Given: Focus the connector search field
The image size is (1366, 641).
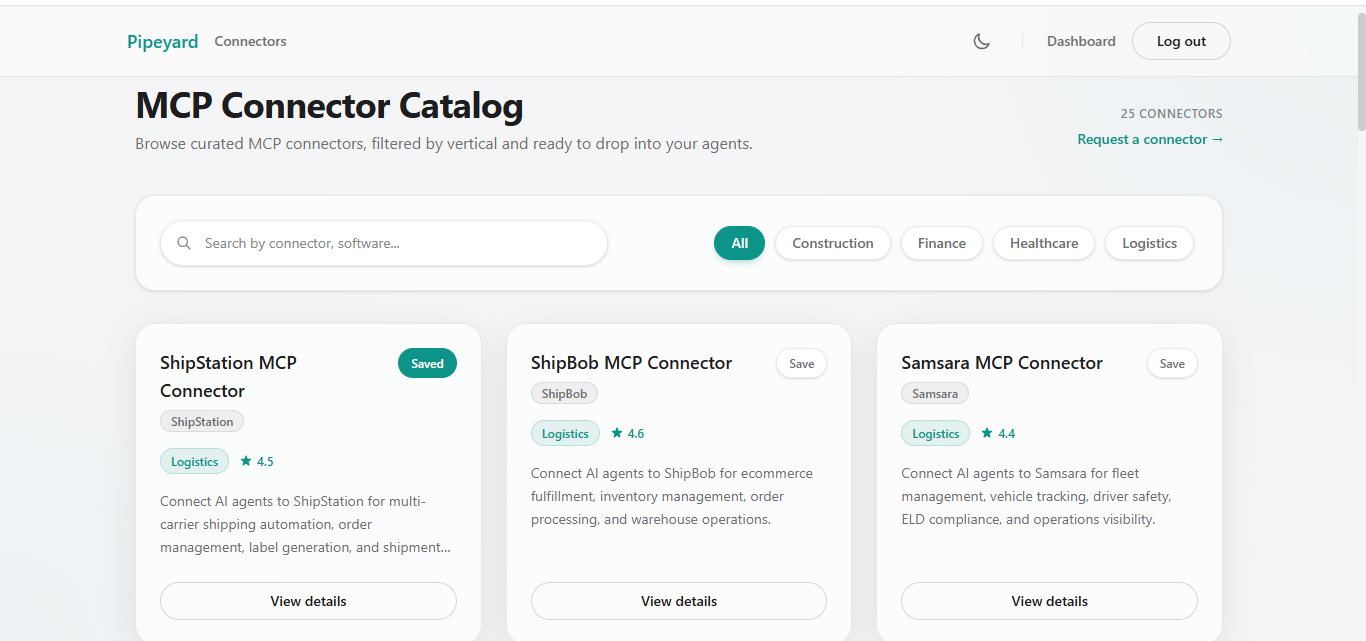Looking at the screenshot, I should (x=384, y=243).
